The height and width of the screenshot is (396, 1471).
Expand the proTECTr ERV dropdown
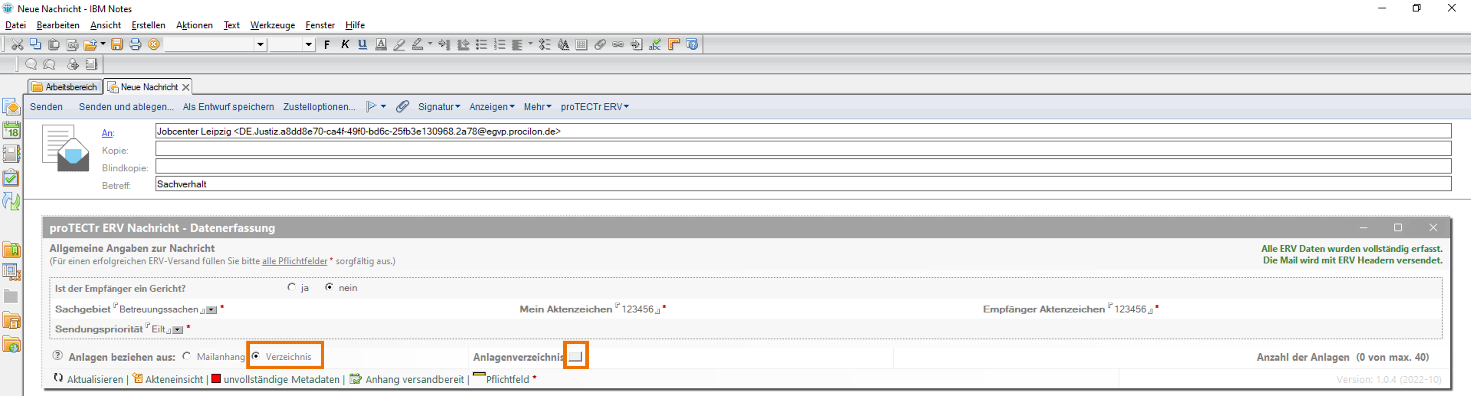[594, 106]
